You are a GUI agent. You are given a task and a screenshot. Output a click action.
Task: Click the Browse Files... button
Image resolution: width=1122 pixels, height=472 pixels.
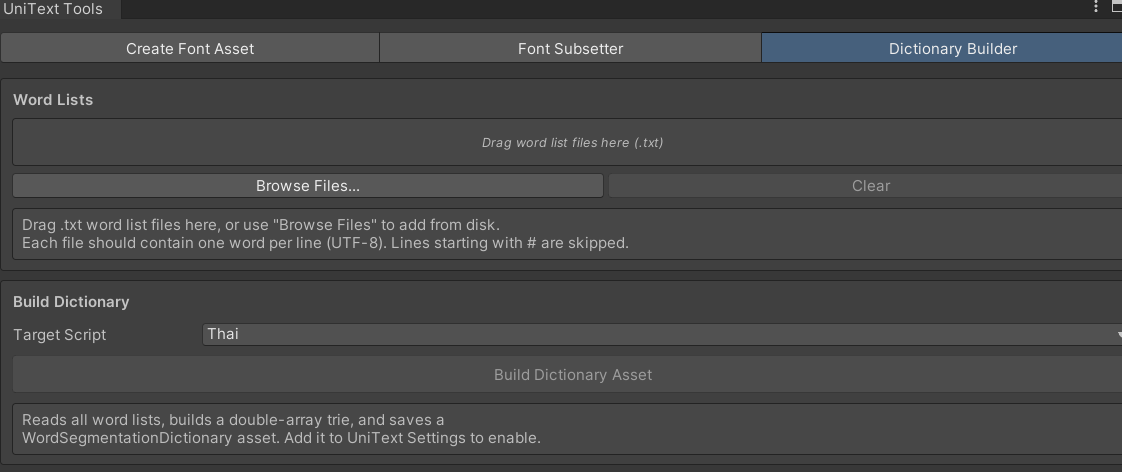coord(308,186)
